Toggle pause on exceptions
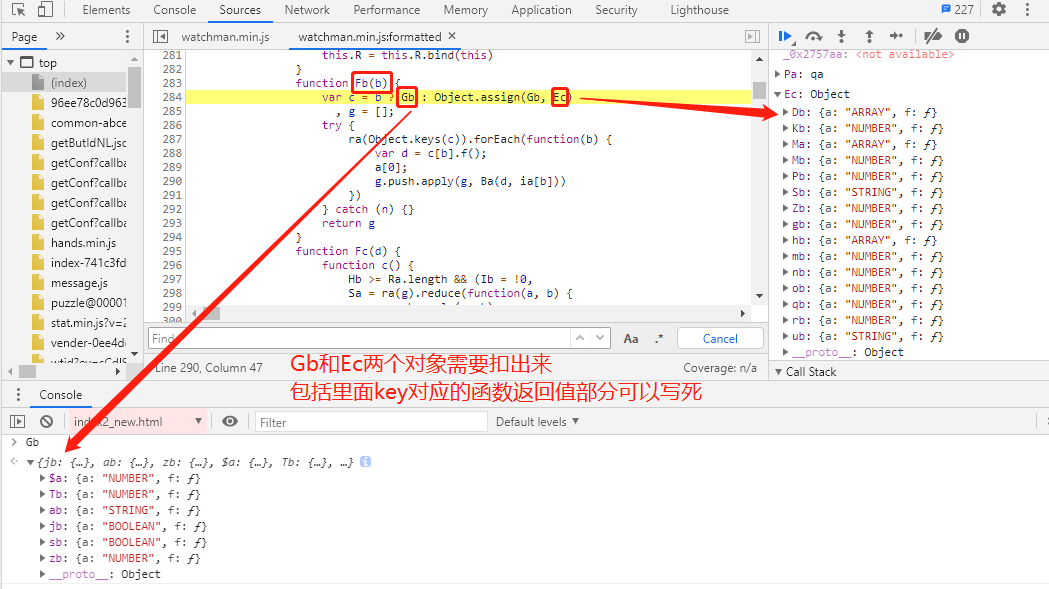This screenshot has width=1049, height=589. pos(962,36)
